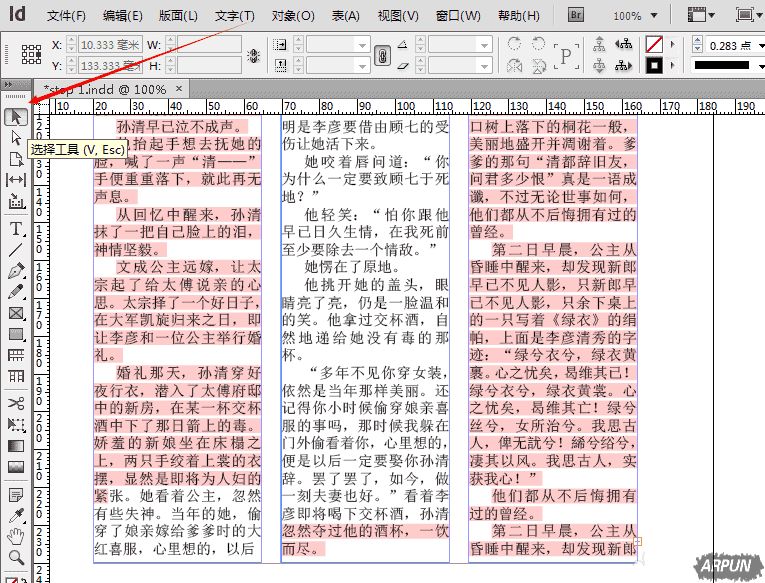Click the select previous object icon
The image size is (765, 583).
624,44
